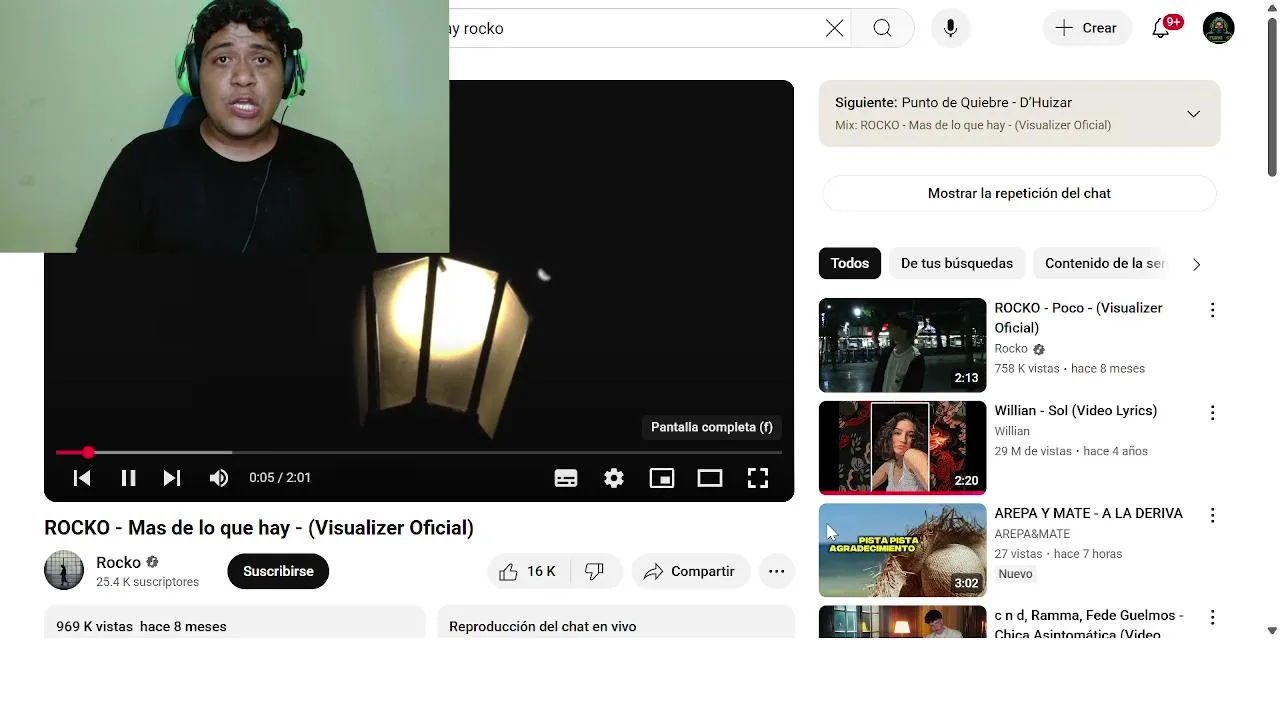The image size is (1280, 720).
Task: Skip to the next video
Action: pos(172,478)
